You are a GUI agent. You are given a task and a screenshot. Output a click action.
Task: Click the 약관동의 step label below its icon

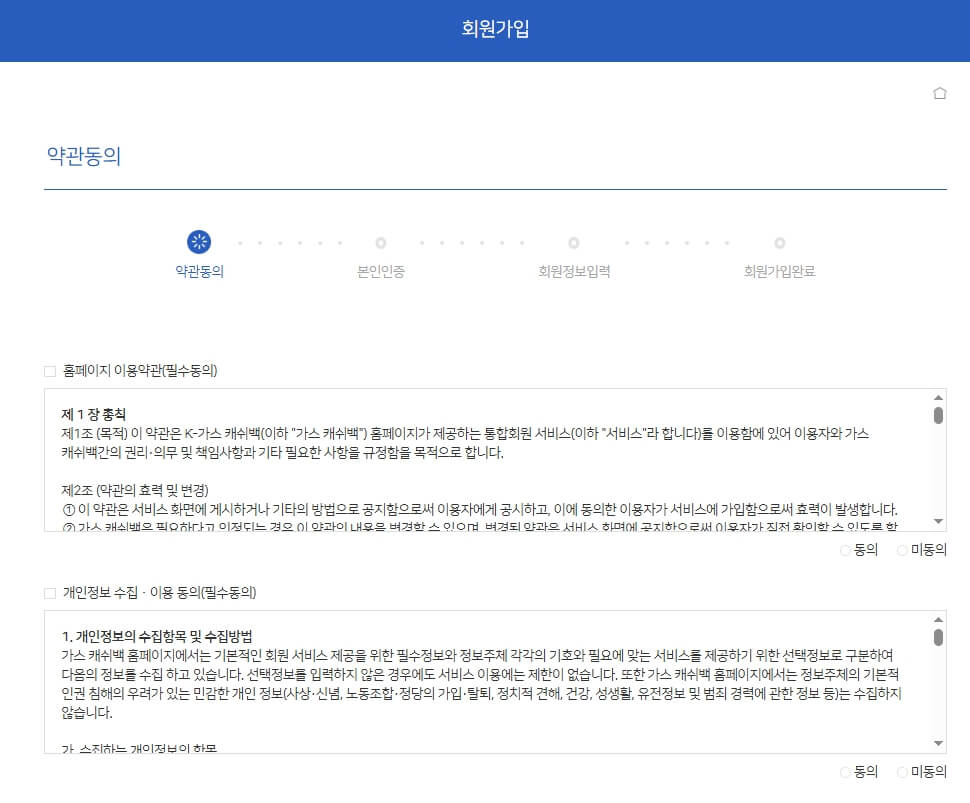200,269
